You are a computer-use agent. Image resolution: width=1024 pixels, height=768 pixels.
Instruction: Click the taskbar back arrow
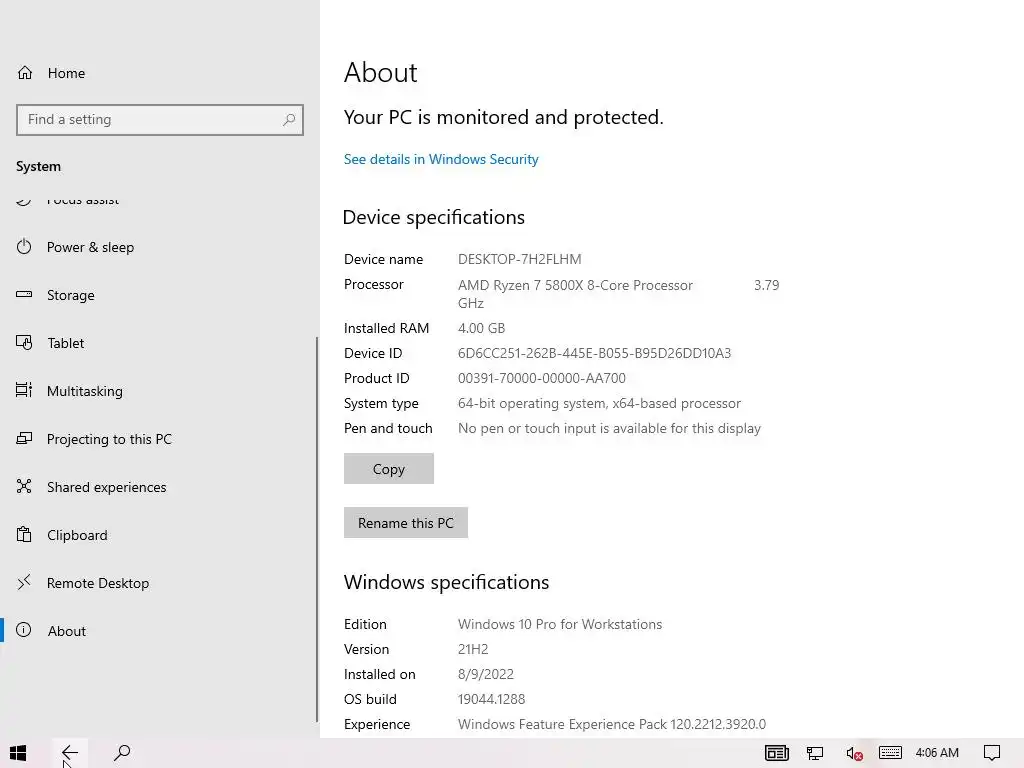point(69,753)
